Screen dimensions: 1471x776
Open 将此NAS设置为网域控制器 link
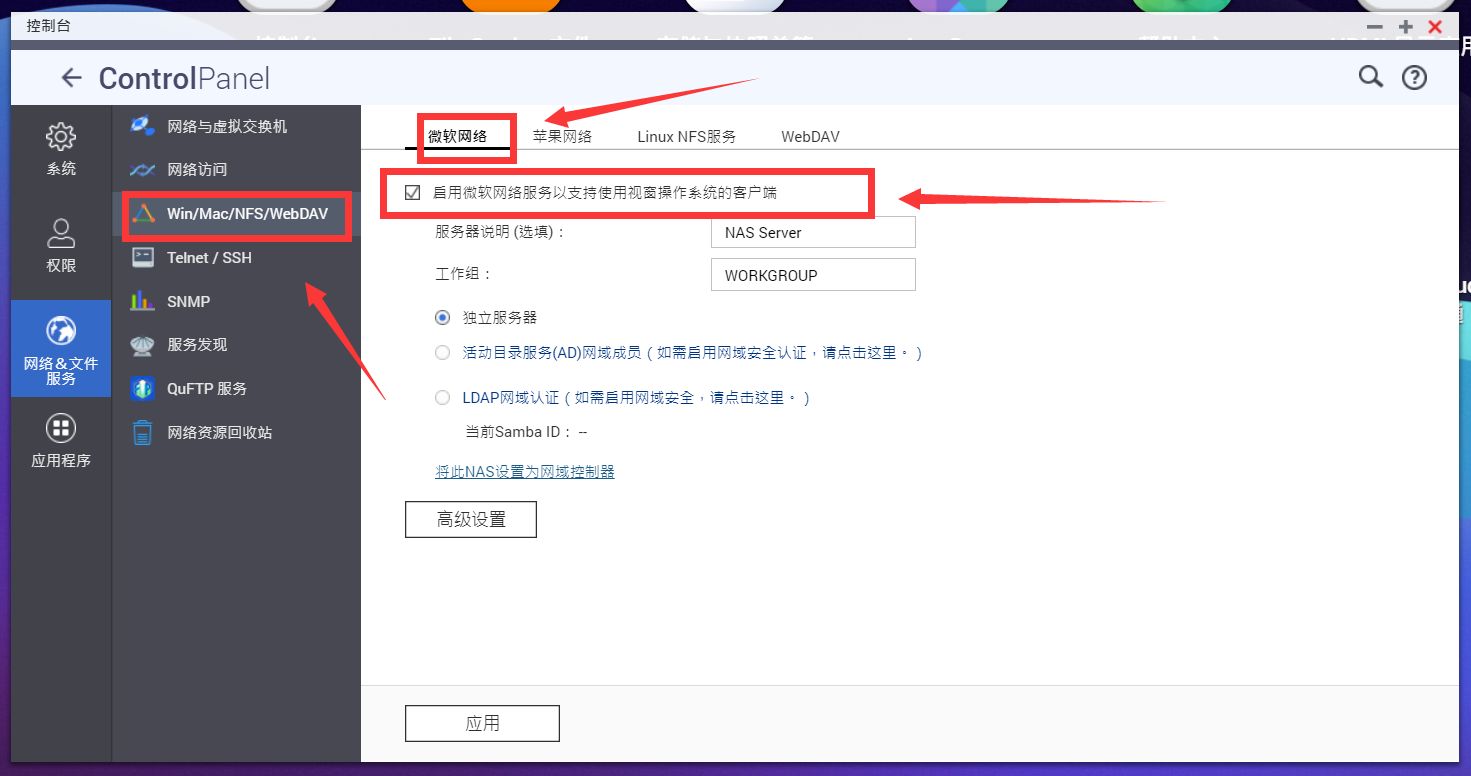click(x=525, y=472)
